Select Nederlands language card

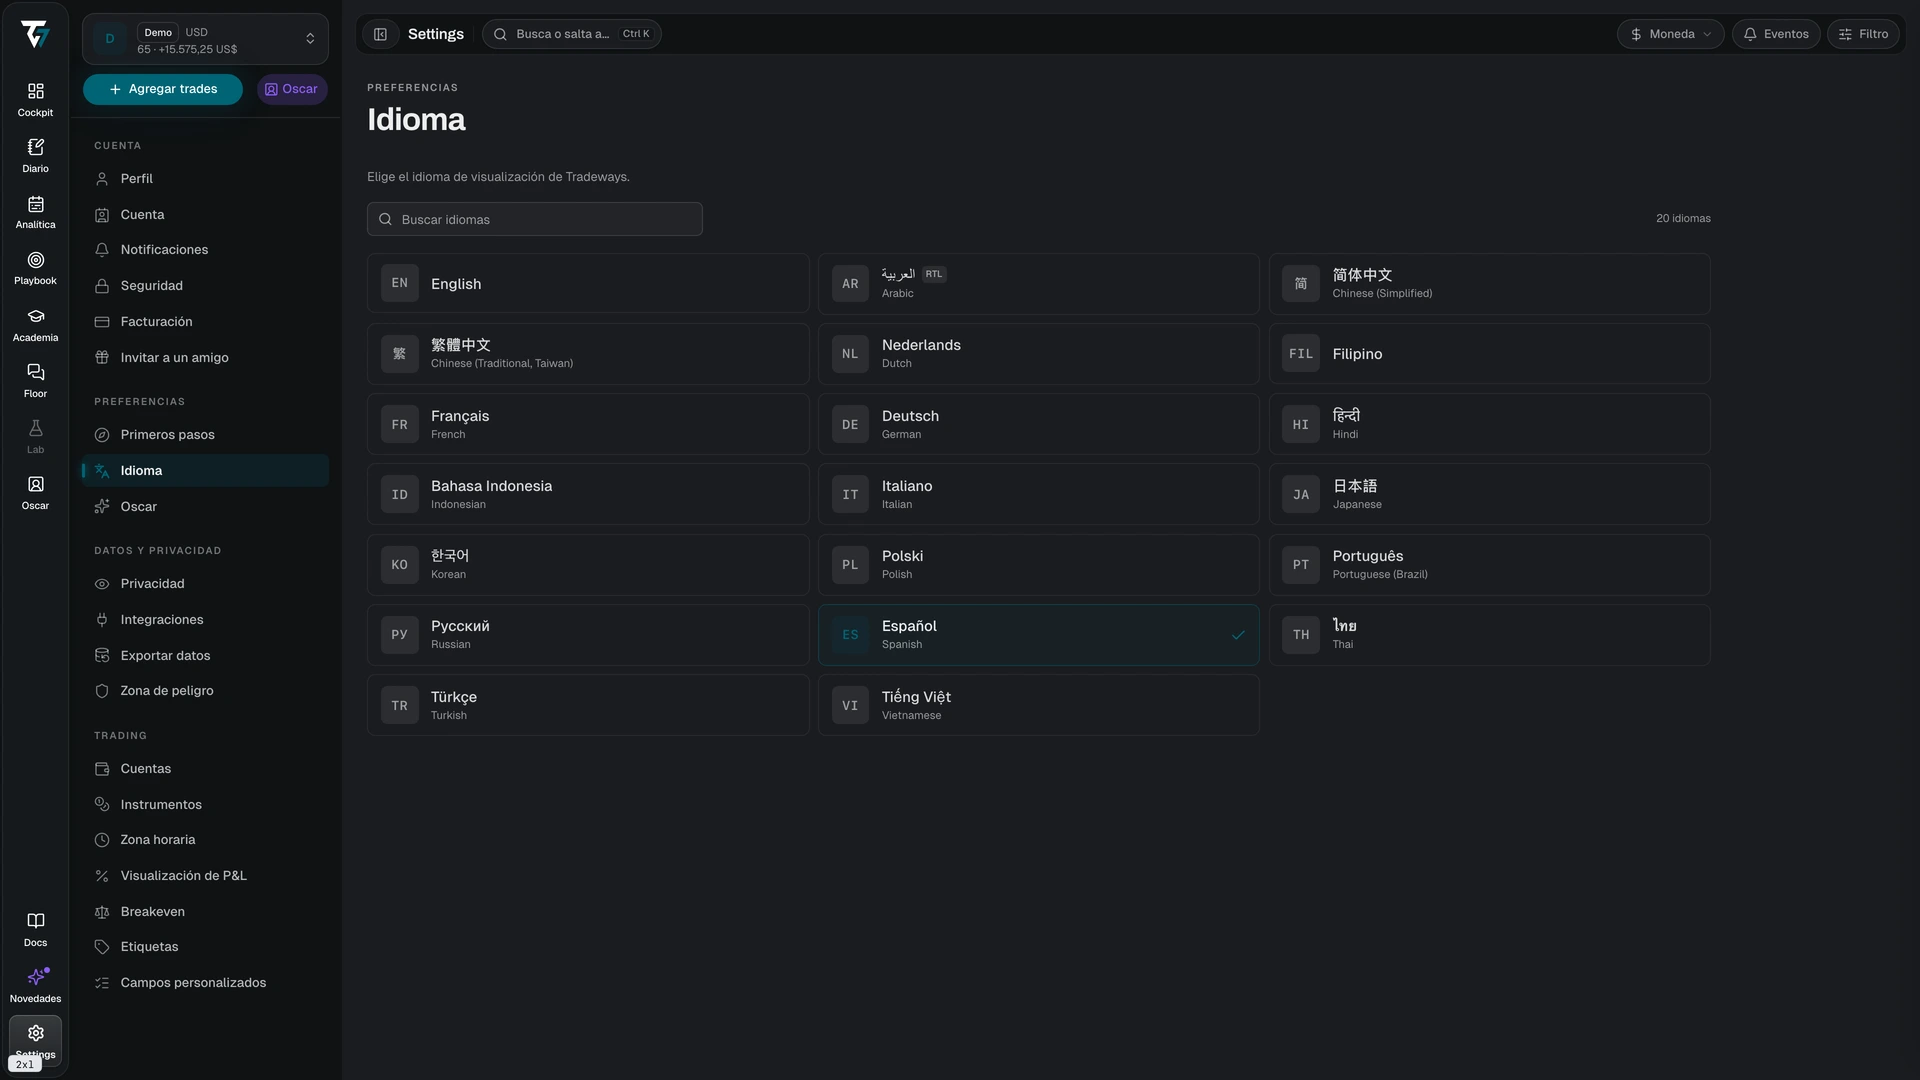(x=1038, y=354)
